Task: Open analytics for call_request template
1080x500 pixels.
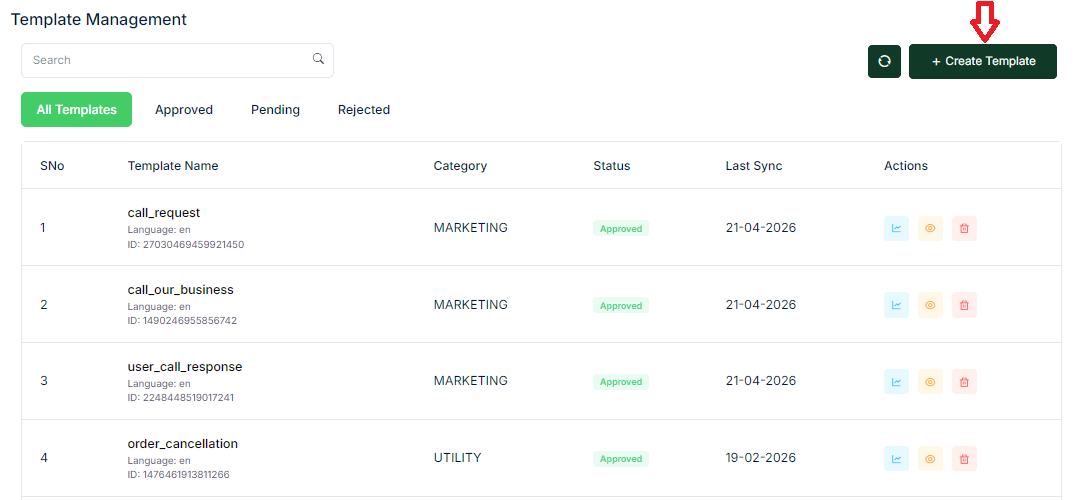Action: pyautogui.click(x=896, y=228)
